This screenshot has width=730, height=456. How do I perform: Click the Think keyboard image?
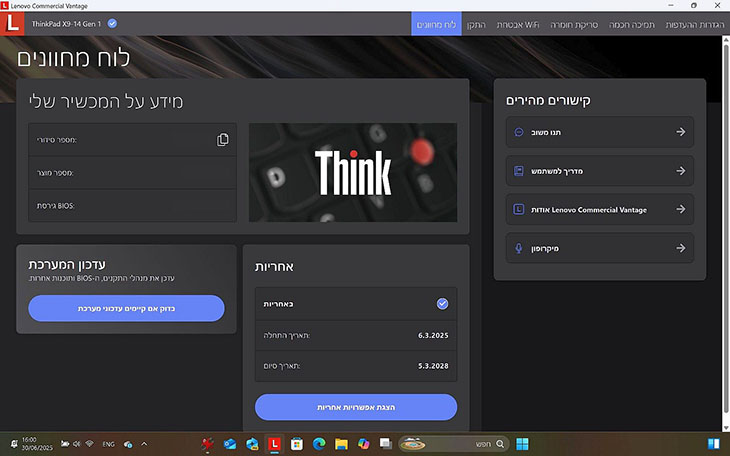click(x=353, y=172)
